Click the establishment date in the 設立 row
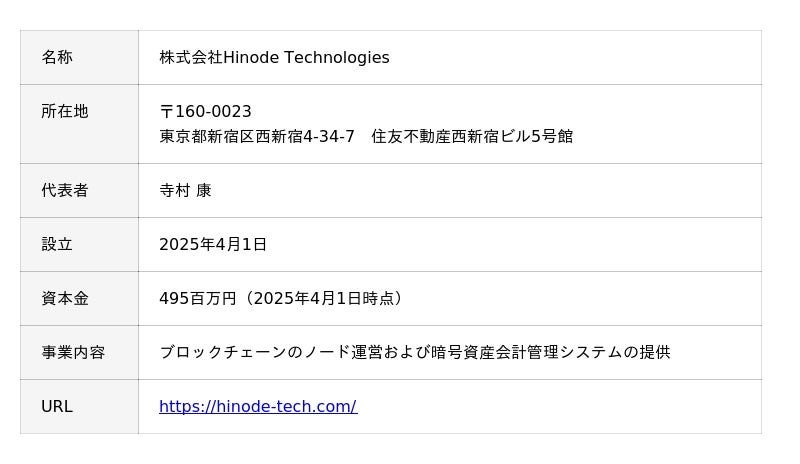 (x=213, y=244)
